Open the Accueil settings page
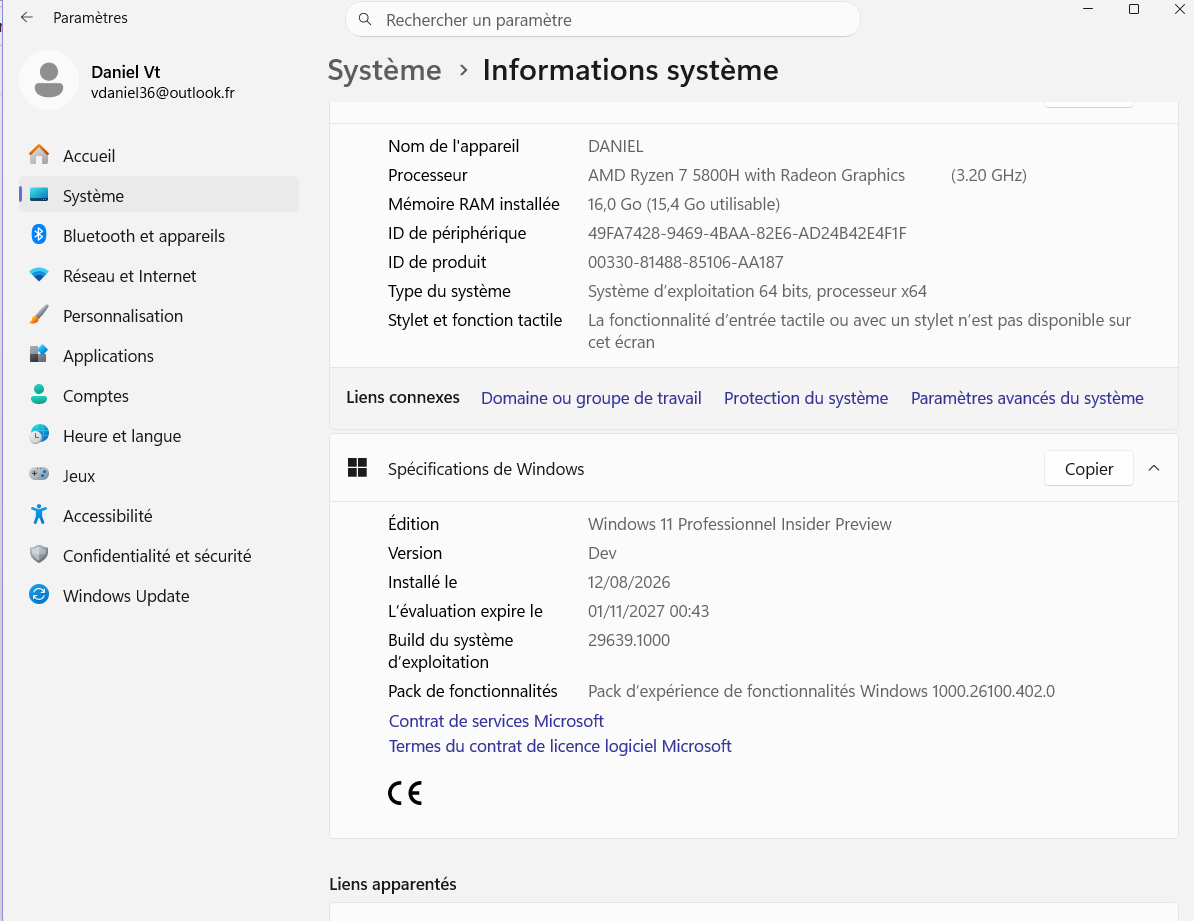 click(x=159, y=155)
